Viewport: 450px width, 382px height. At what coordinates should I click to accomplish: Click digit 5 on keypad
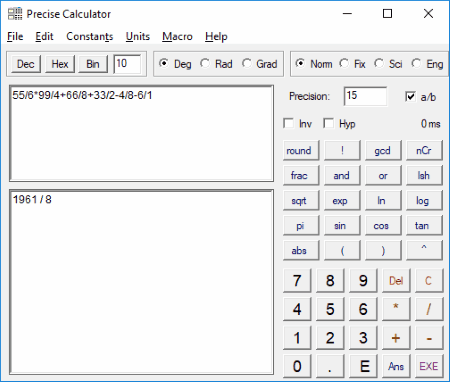330,310
